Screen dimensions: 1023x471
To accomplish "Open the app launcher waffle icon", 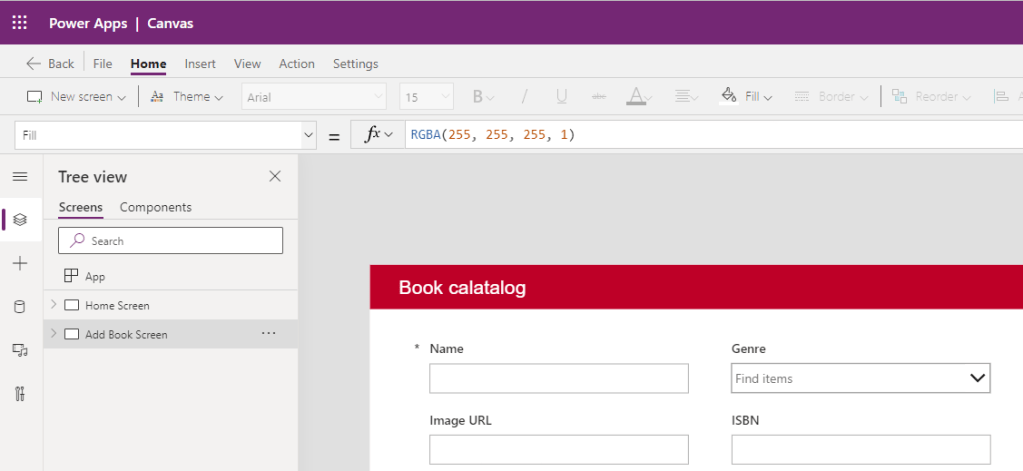I will pos(20,23).
